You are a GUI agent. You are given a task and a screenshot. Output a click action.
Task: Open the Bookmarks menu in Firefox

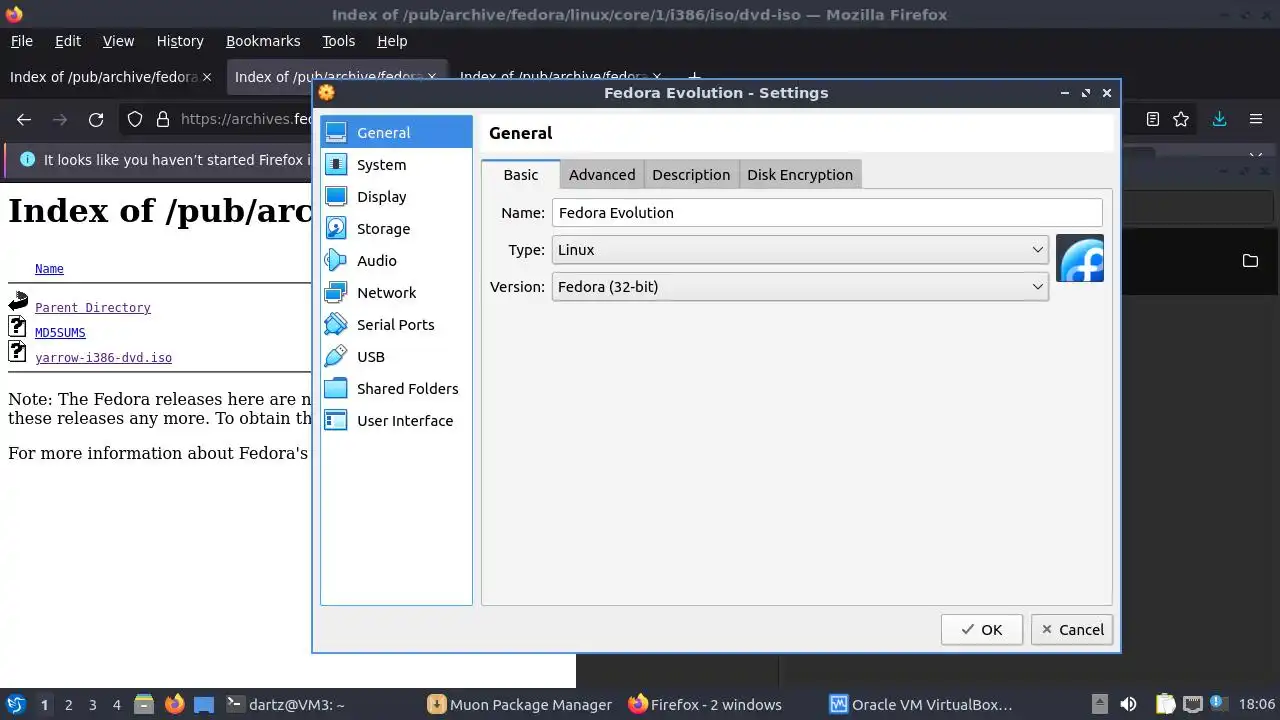[263, 41]
